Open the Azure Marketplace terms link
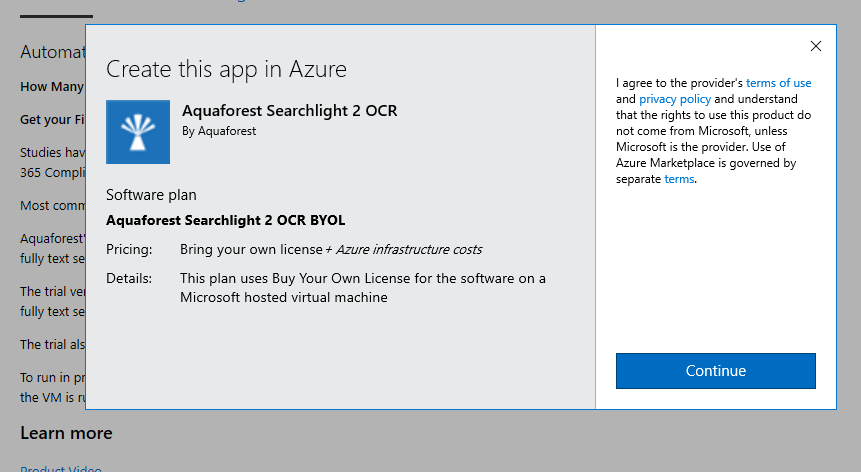The width and height of the screenshot is (861, 472). 679,179
